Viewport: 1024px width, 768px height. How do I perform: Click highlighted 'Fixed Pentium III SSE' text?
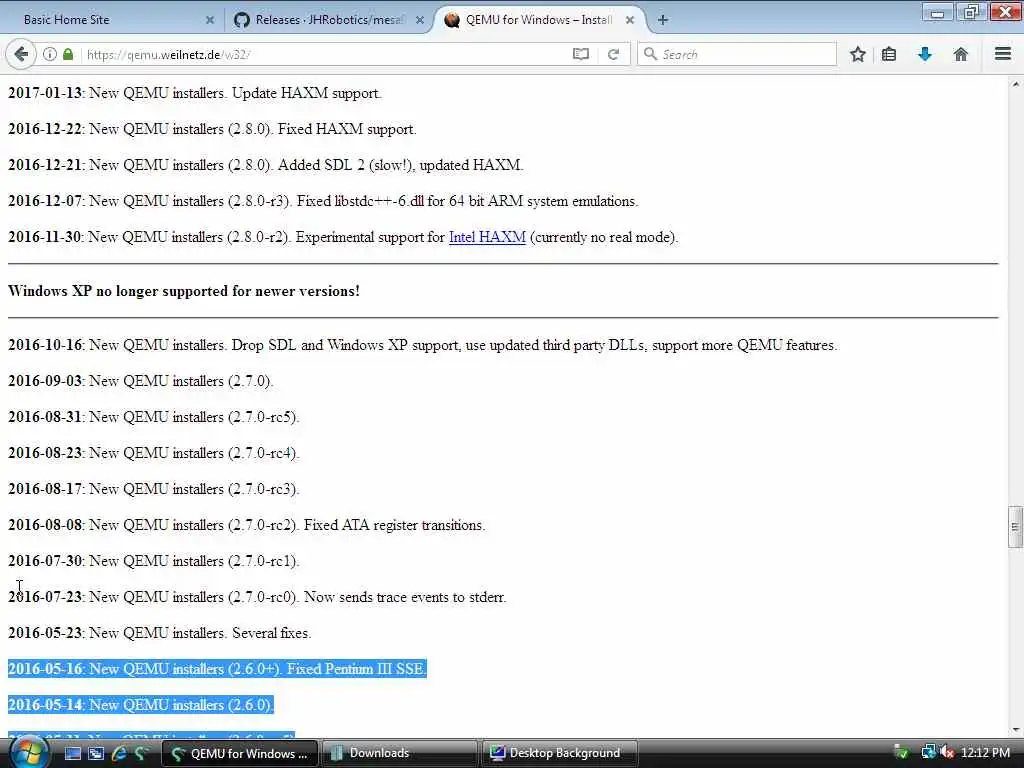[356, 669]
